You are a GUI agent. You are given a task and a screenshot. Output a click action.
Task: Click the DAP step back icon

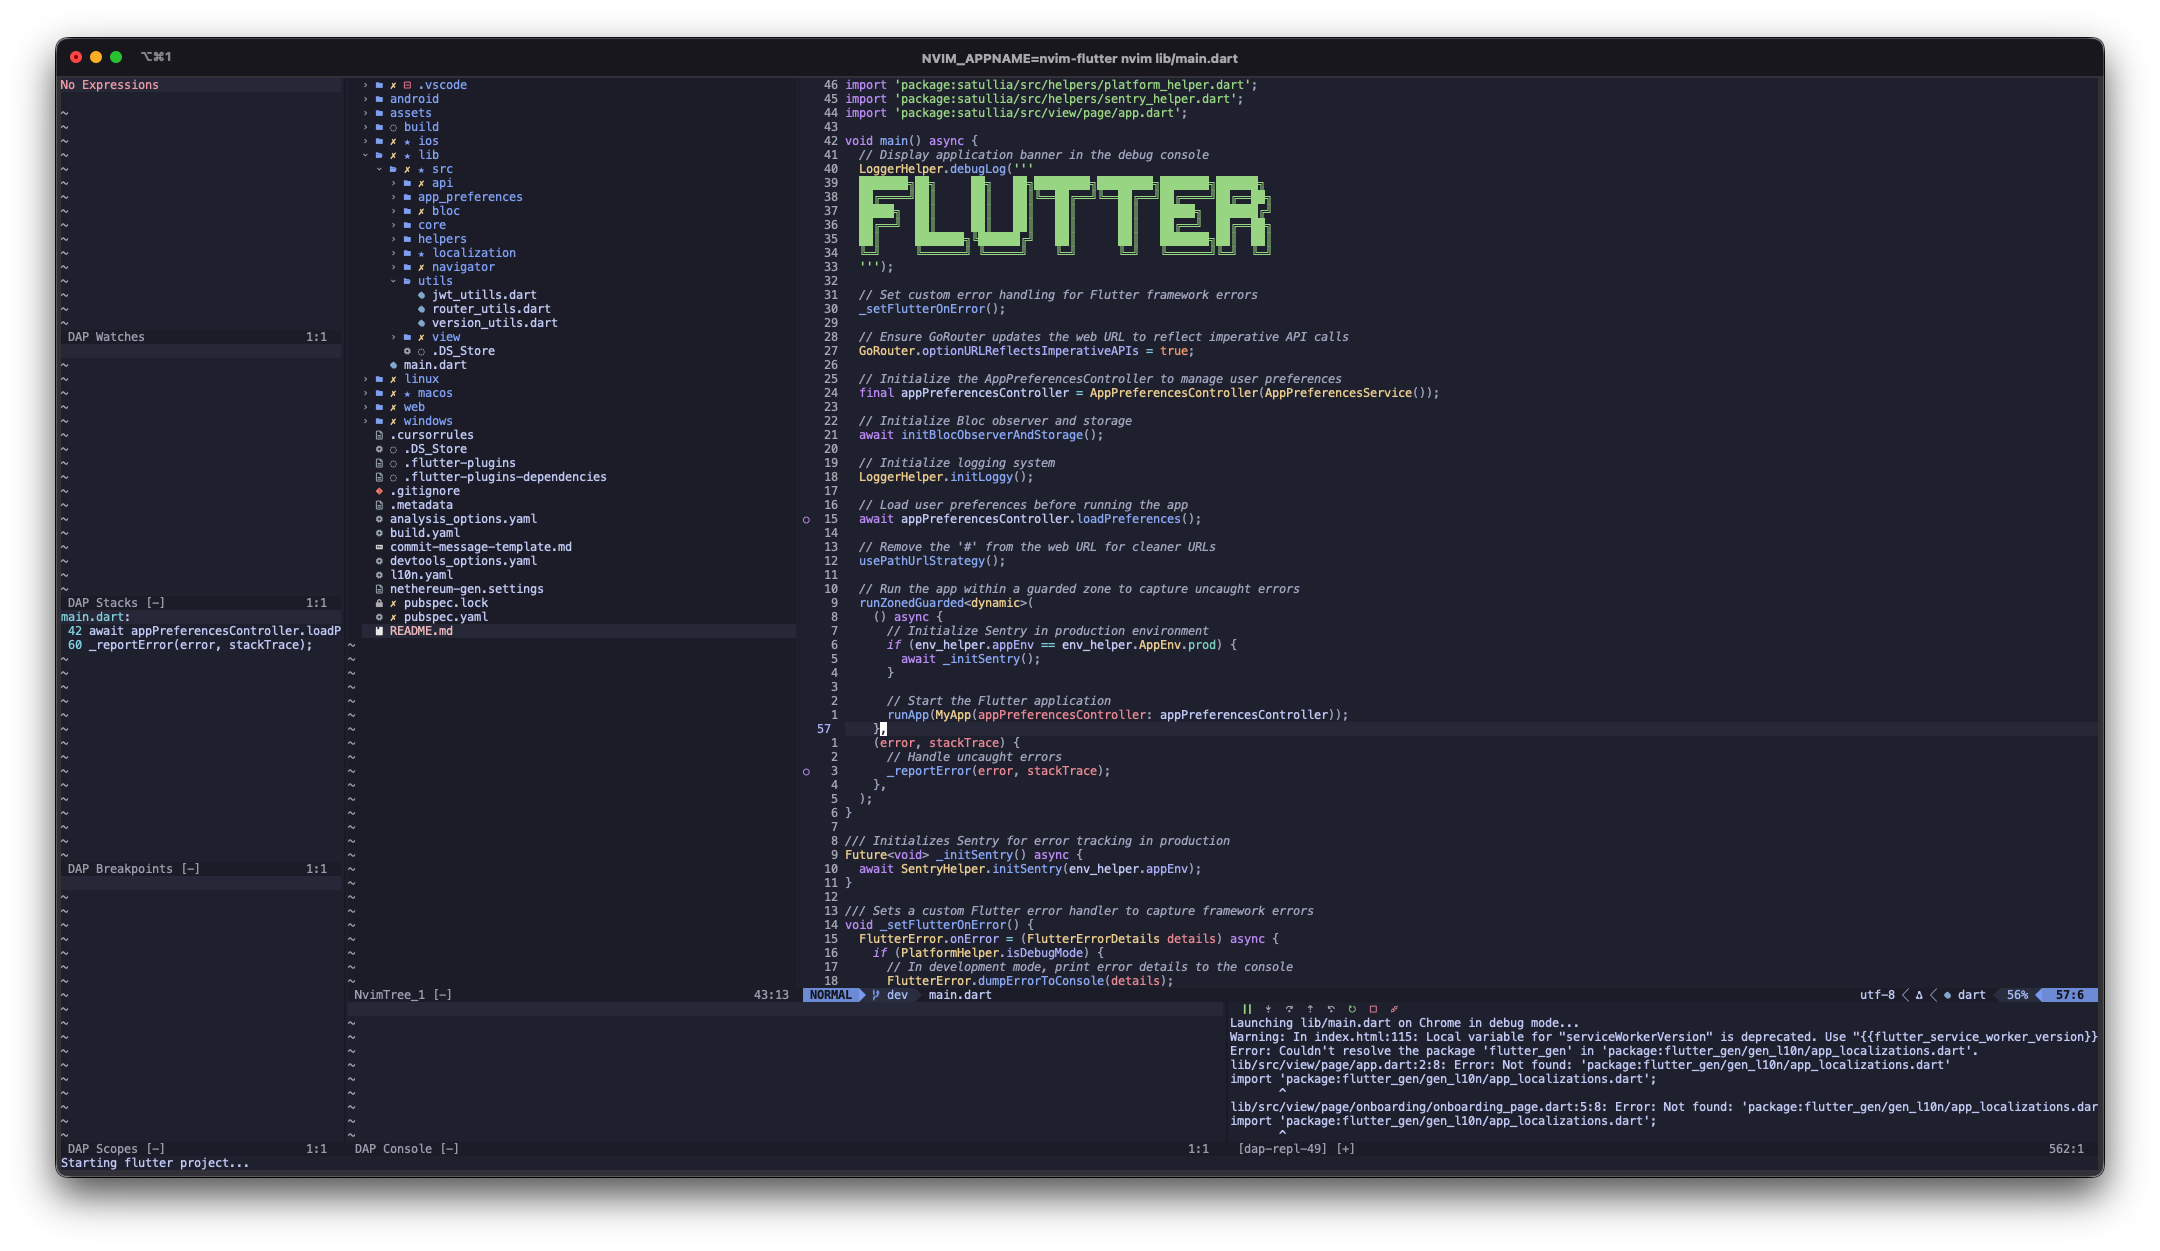pyautogui.click(x=1331, y=1009)
